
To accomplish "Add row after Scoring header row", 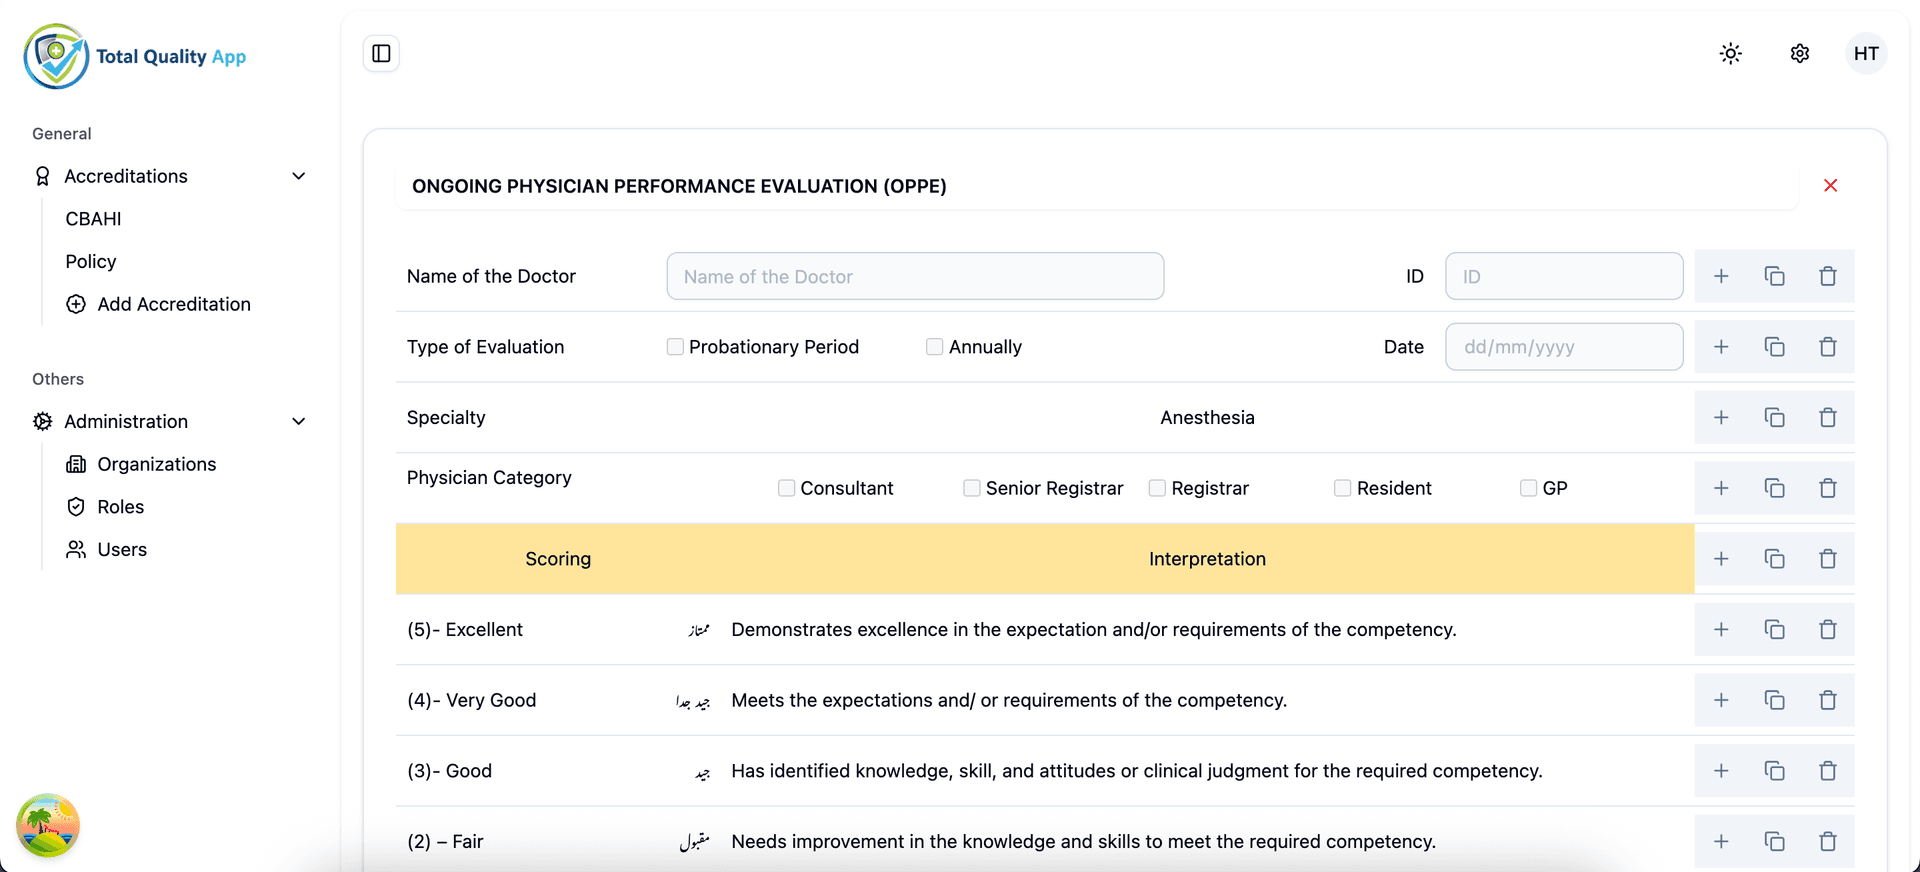I will tap(1721, 559).
